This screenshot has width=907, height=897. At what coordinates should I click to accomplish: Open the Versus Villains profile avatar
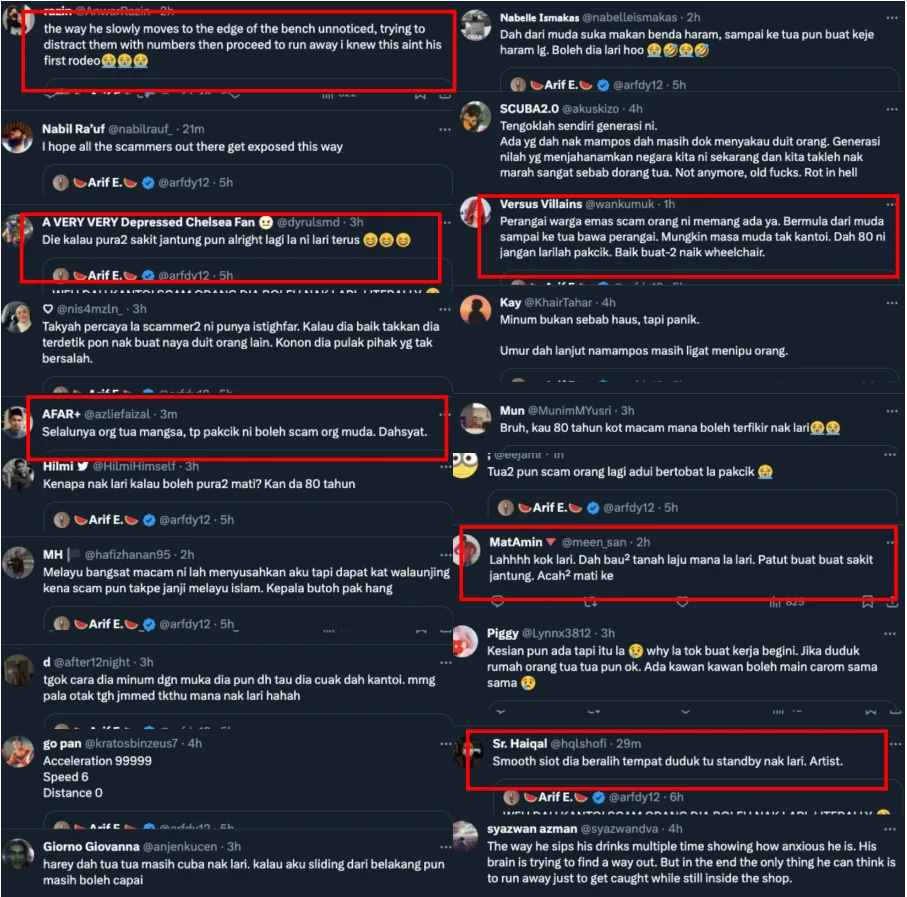tap(475, 212)
